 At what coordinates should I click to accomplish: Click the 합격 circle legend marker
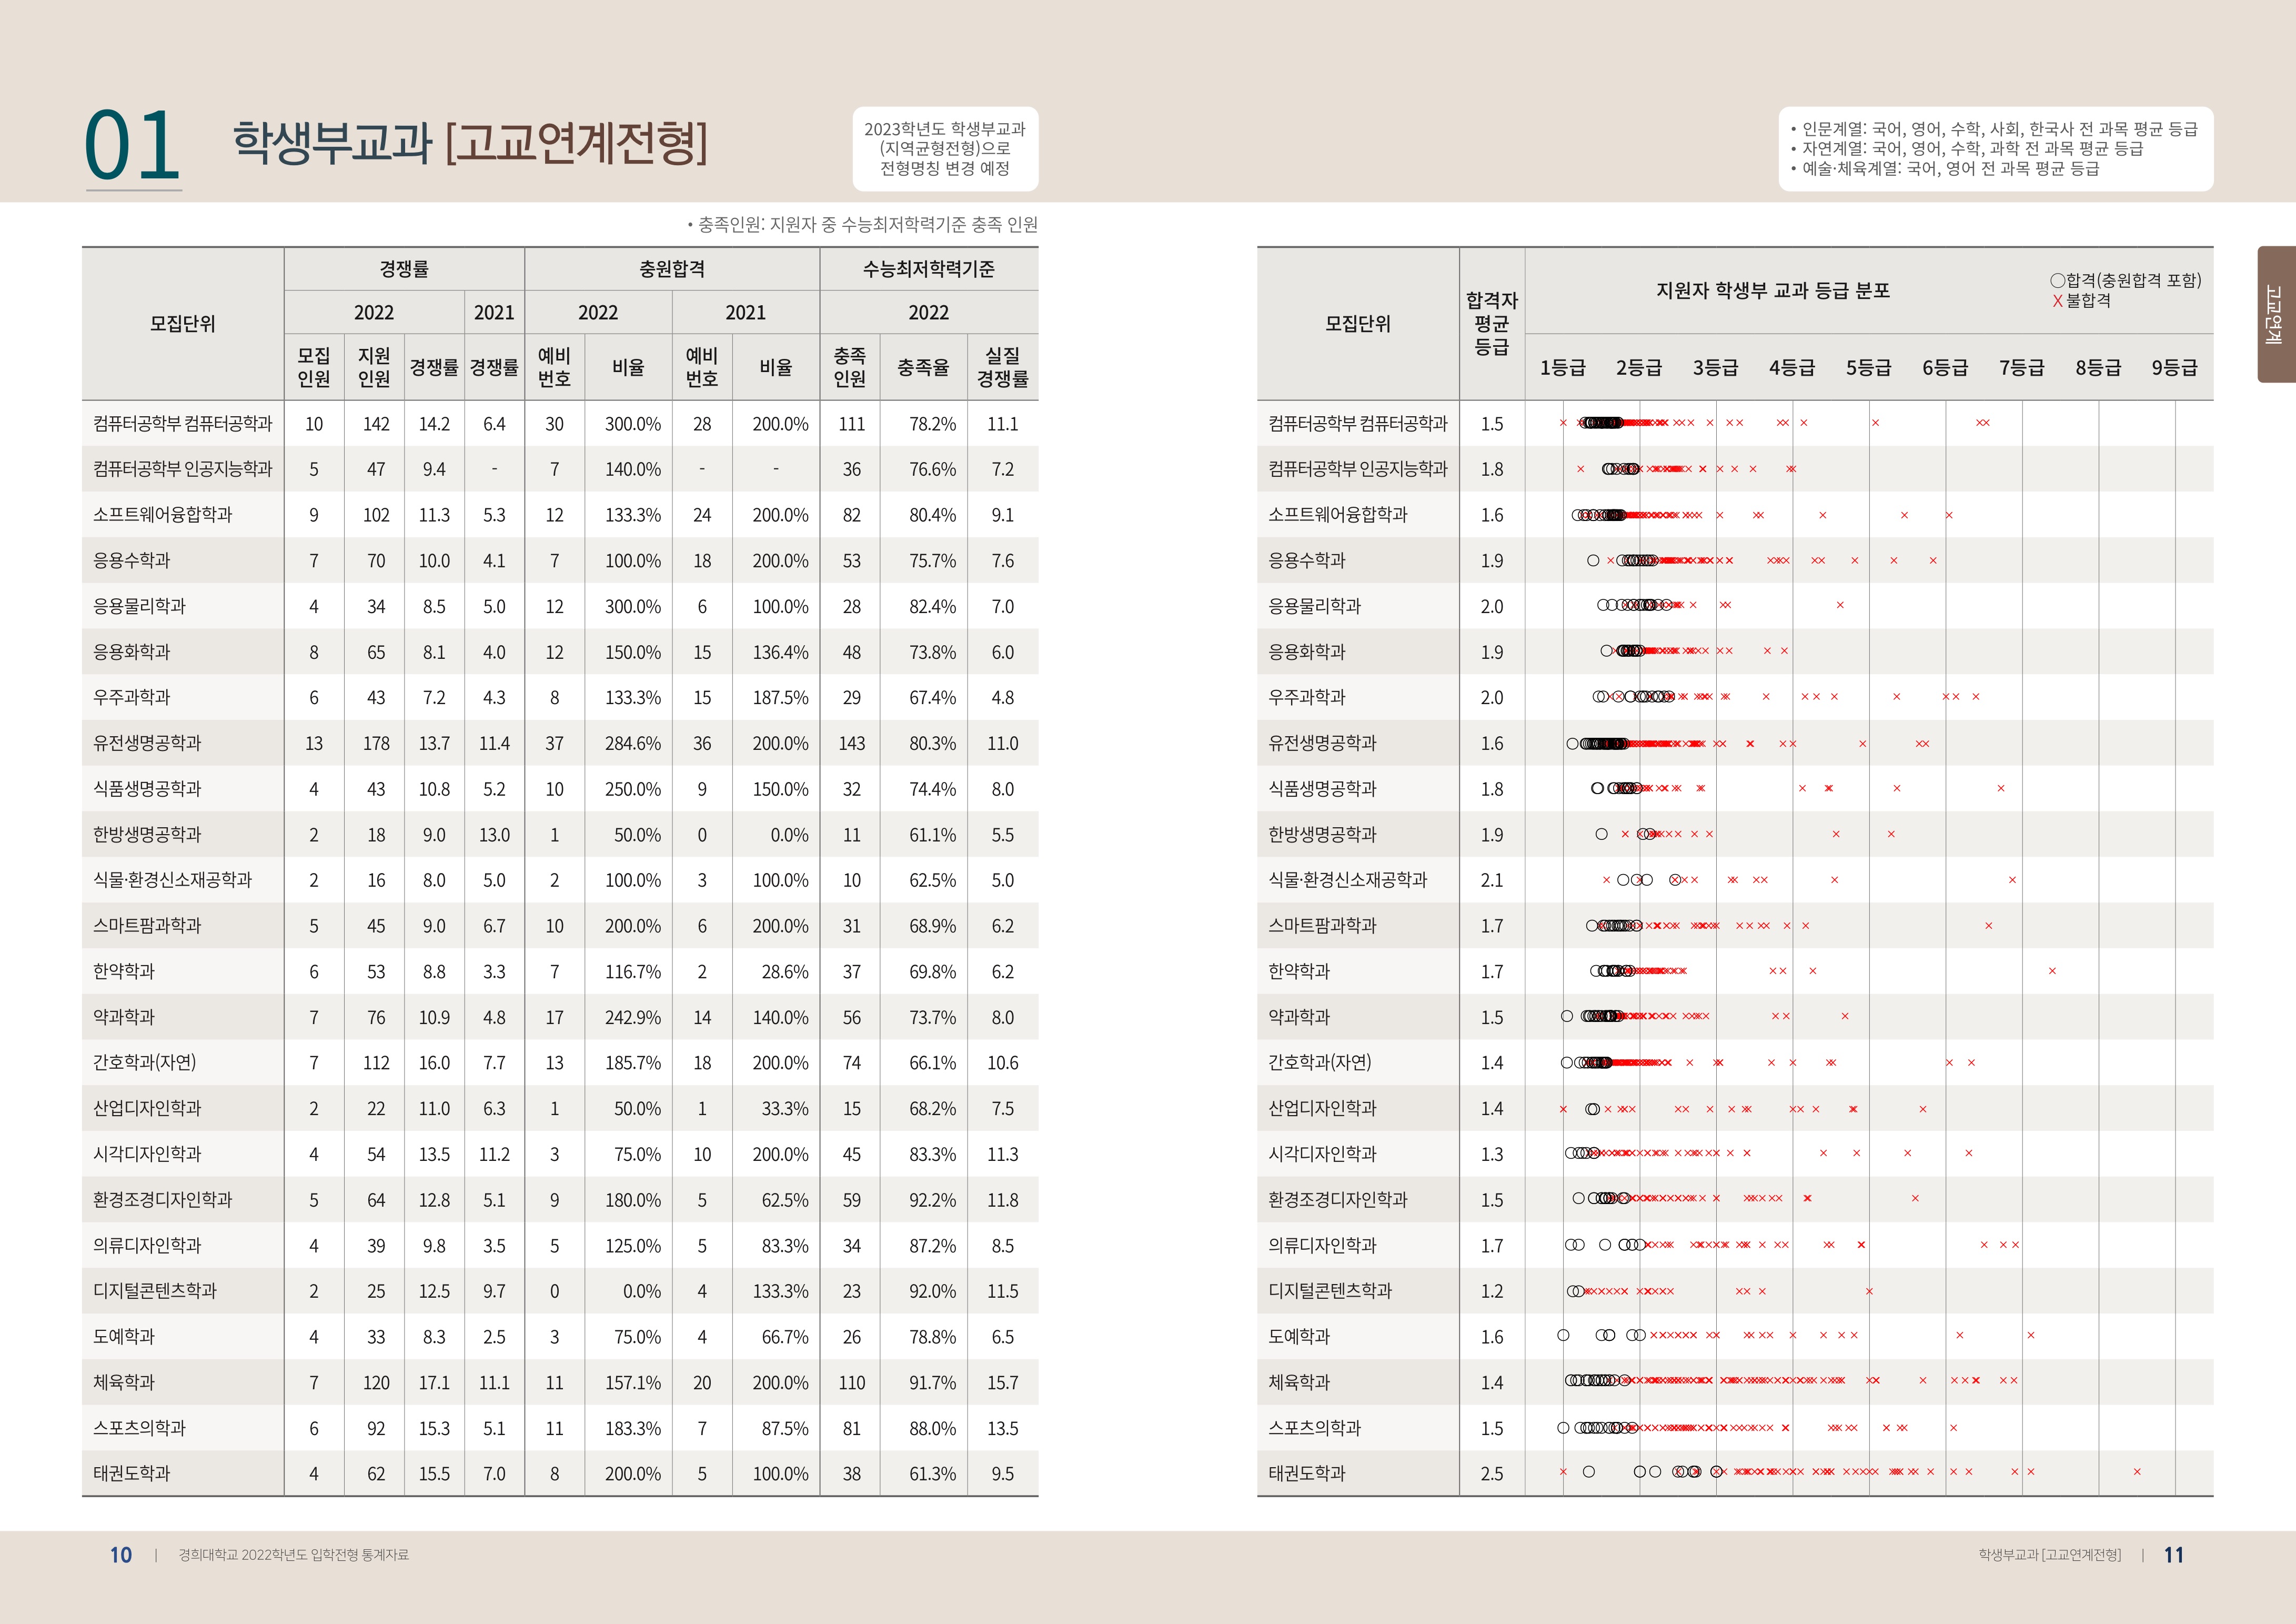2057,281
